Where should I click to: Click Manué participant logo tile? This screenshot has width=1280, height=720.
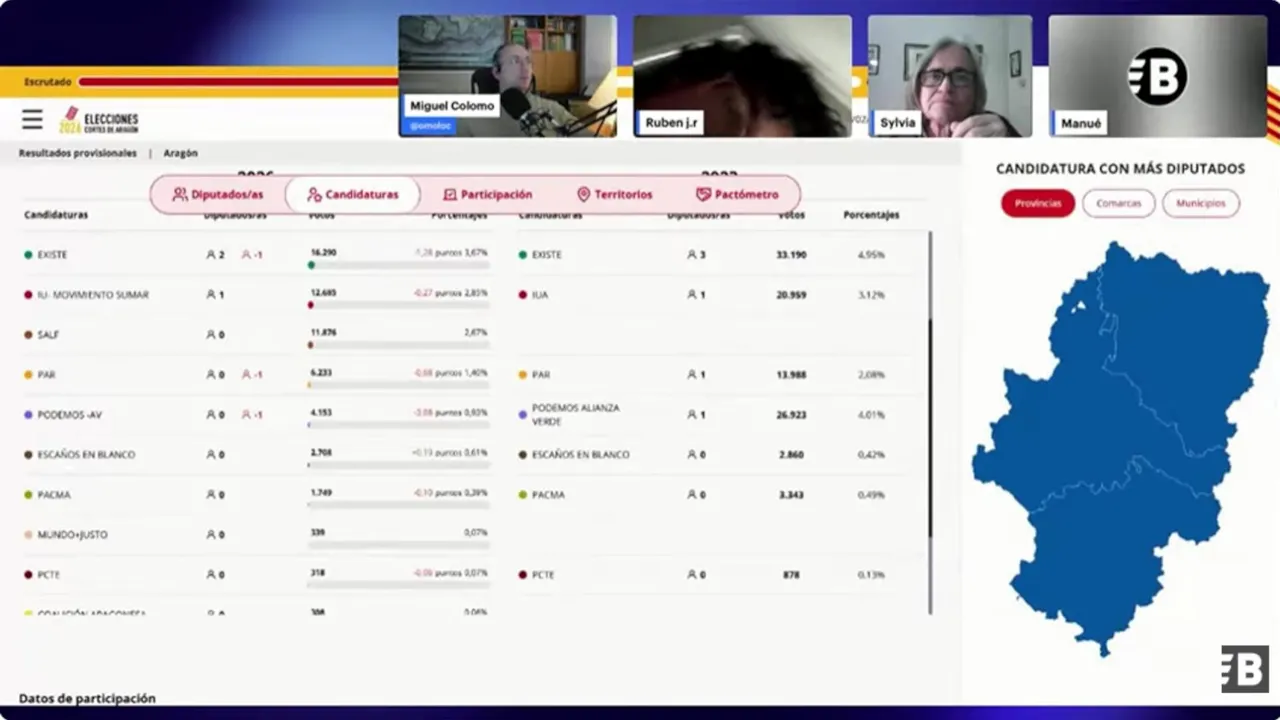[1157, 76]
